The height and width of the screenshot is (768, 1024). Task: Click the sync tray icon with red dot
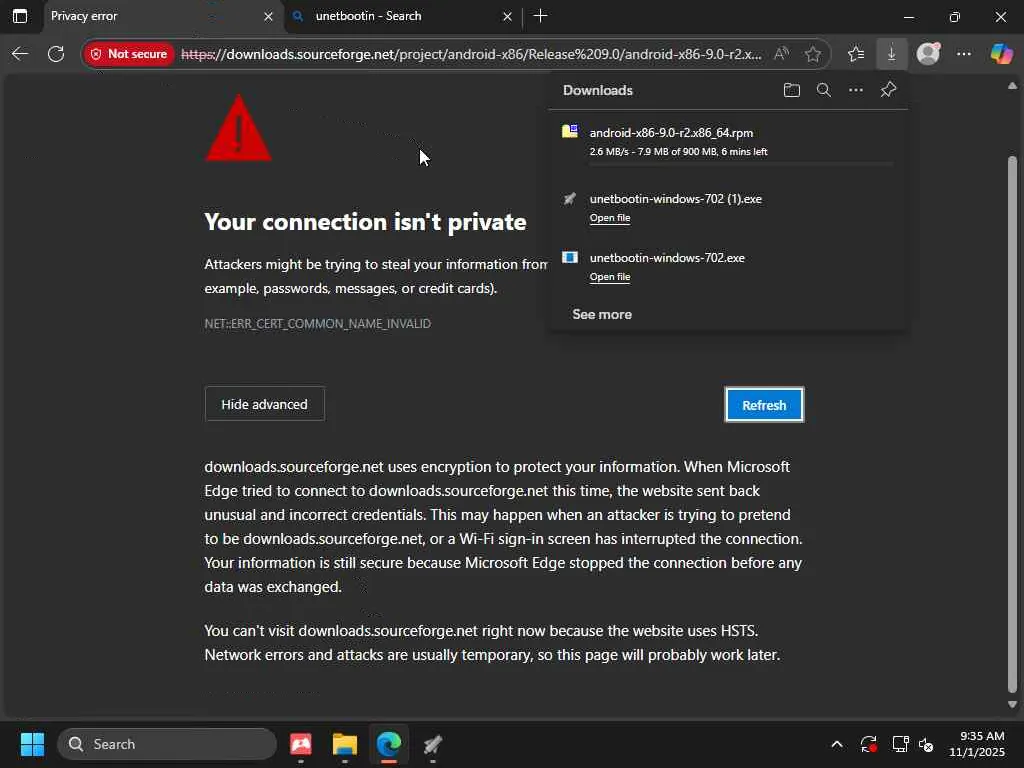[x=868, y=744]
